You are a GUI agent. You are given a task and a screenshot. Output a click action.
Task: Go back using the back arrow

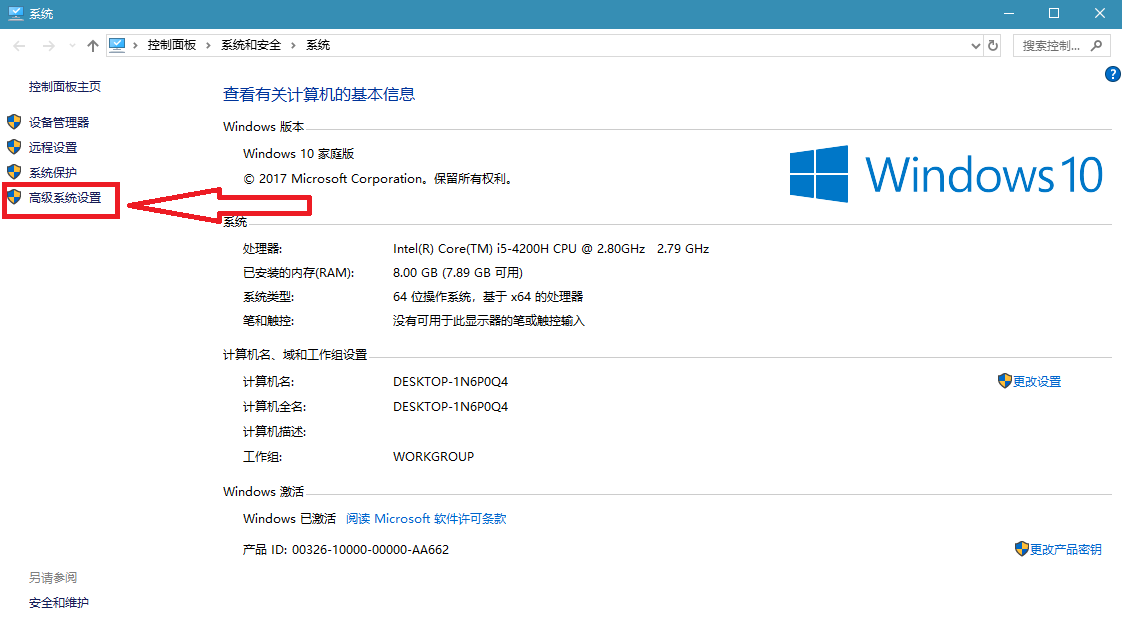(19, 46)
